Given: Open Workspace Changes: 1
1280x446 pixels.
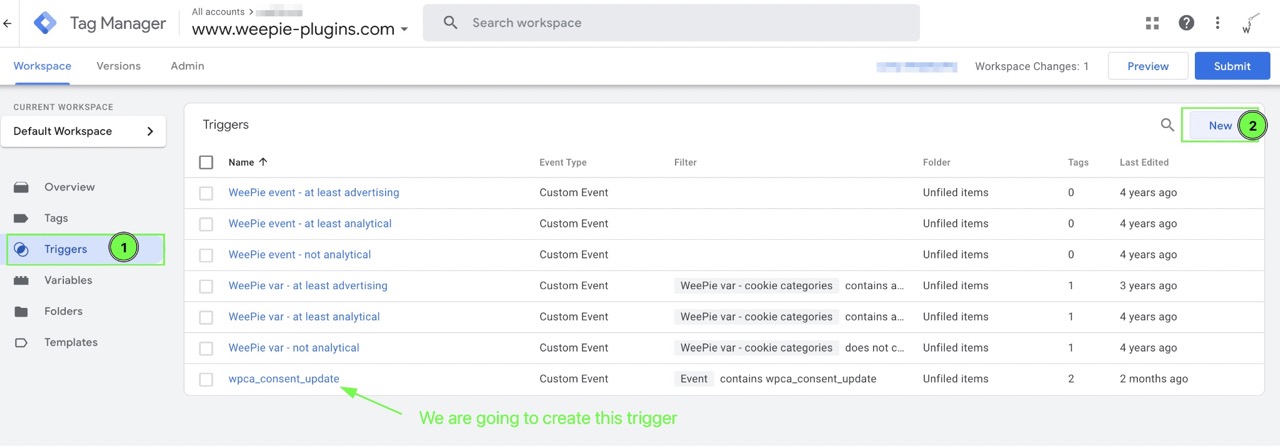Looking at the screenshot, I should pyautogui.click(x=1032, y=66).
